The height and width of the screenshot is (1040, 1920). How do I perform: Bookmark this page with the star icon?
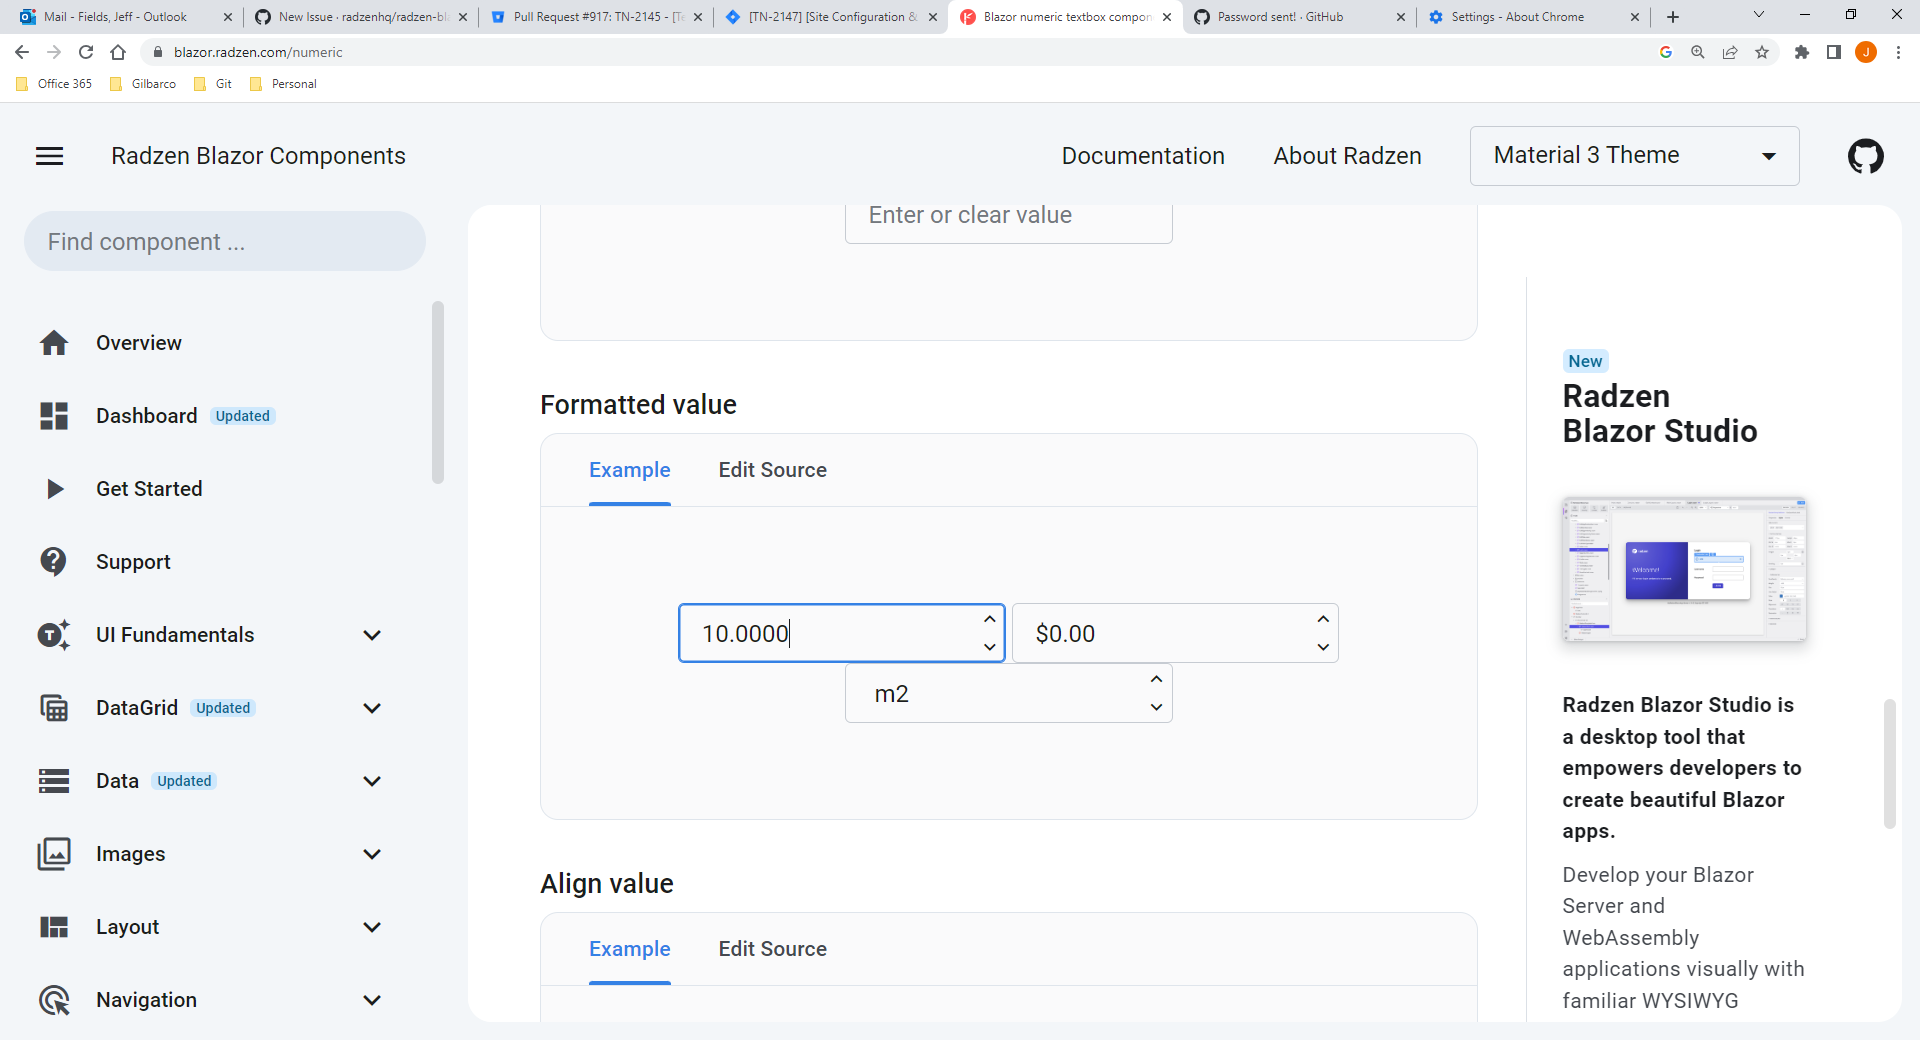tap(1762, 52)
